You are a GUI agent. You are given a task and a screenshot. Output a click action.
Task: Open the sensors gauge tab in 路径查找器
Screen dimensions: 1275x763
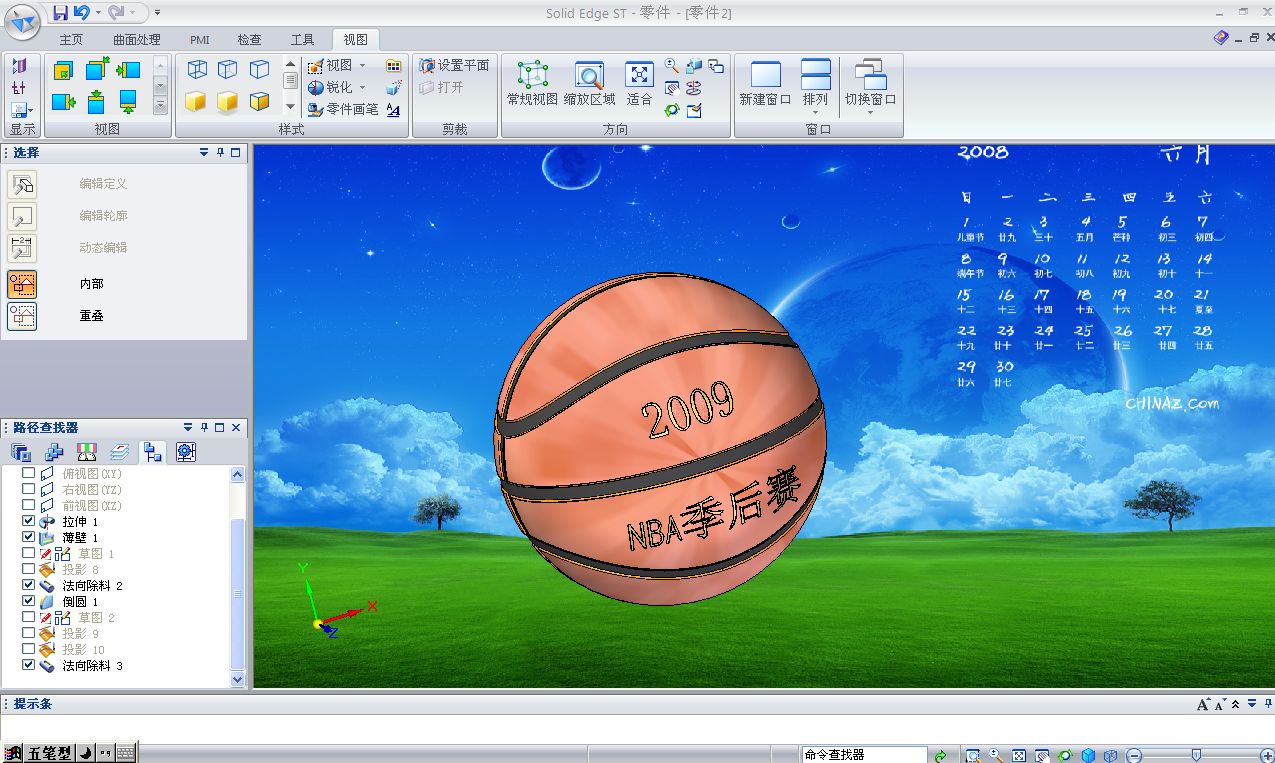click(86, 452)
